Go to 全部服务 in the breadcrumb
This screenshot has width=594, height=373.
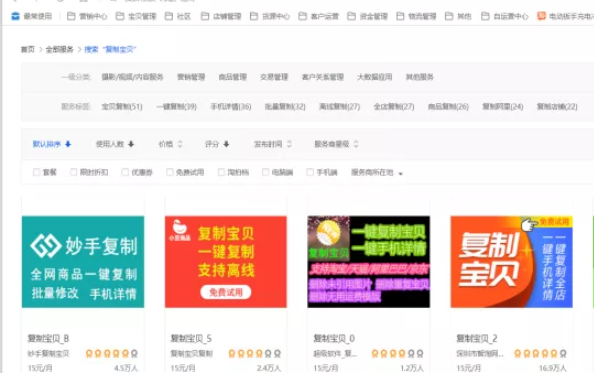click(x=59, y=49)
